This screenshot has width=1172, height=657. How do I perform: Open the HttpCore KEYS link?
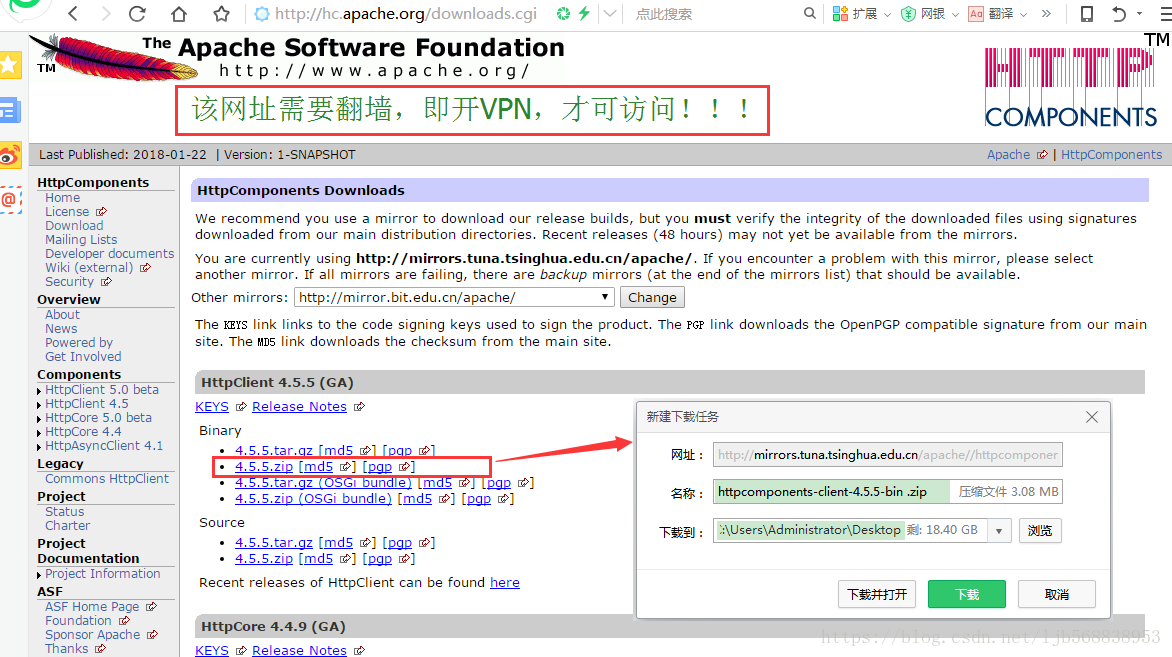(x=212, y=650)
